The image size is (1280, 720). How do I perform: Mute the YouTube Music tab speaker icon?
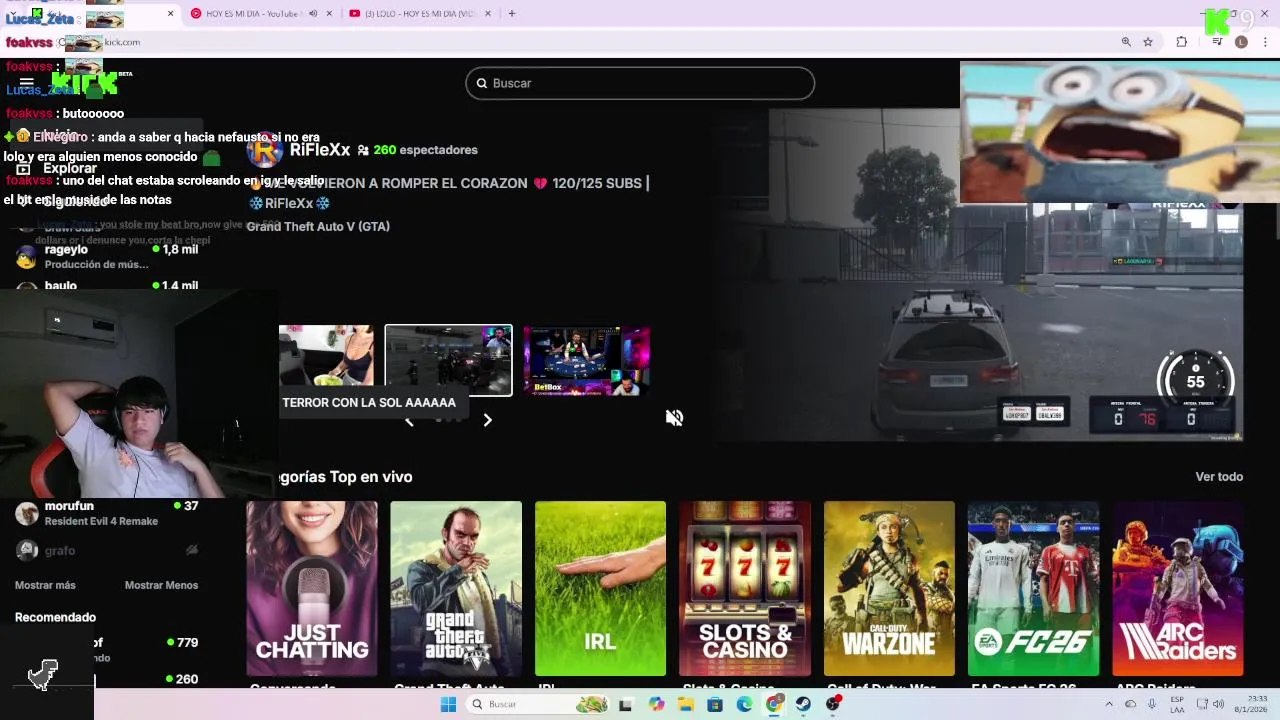coord(312,14)
